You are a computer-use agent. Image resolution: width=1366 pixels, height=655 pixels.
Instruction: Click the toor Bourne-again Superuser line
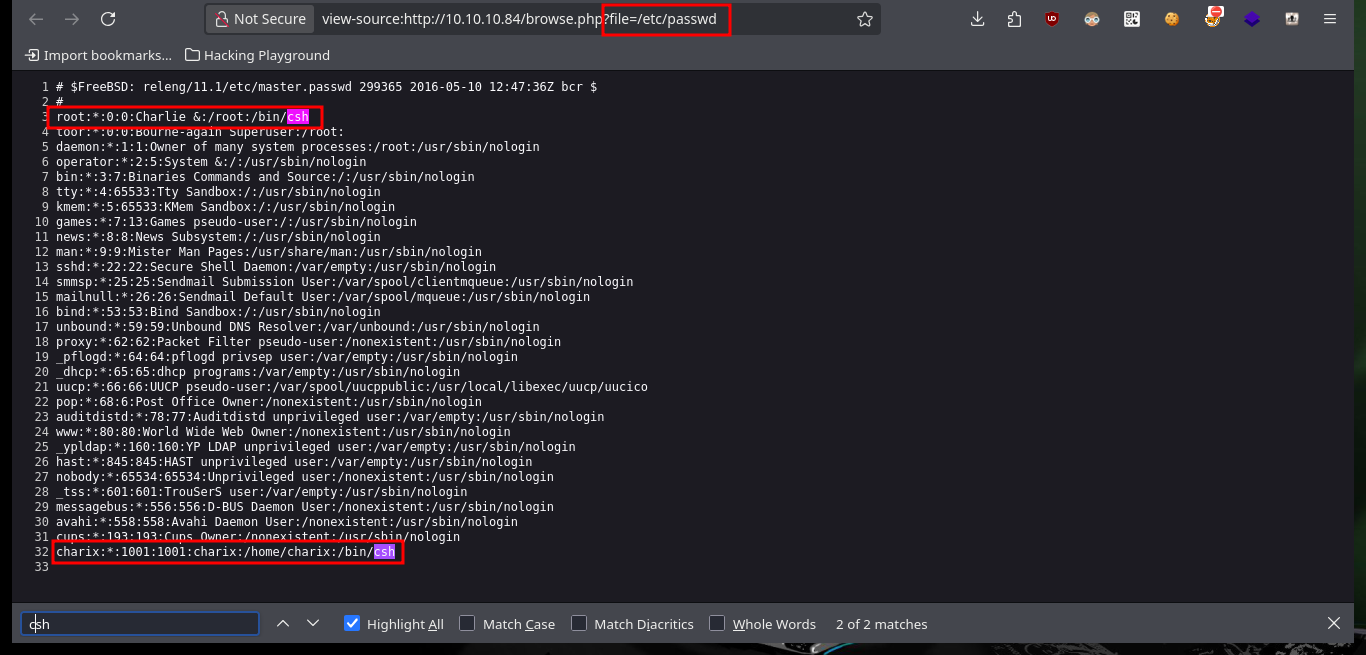coord(200,132)
